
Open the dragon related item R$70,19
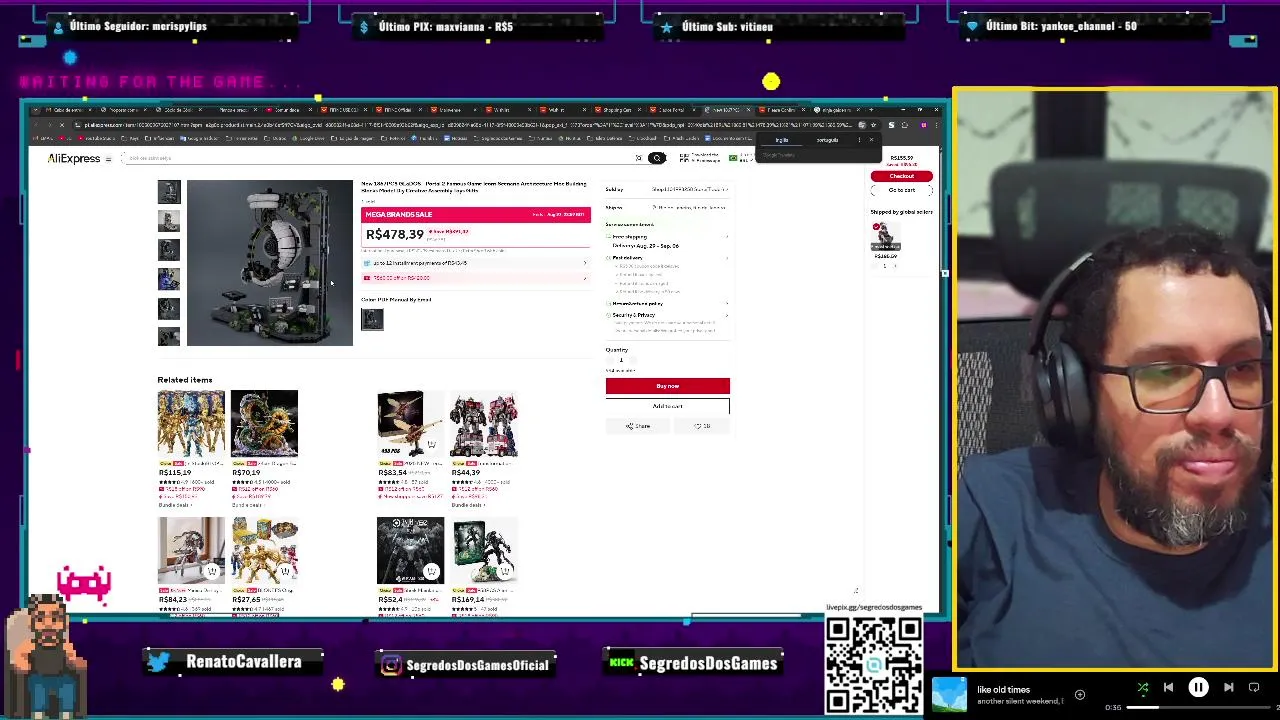[x=264, y=423]
